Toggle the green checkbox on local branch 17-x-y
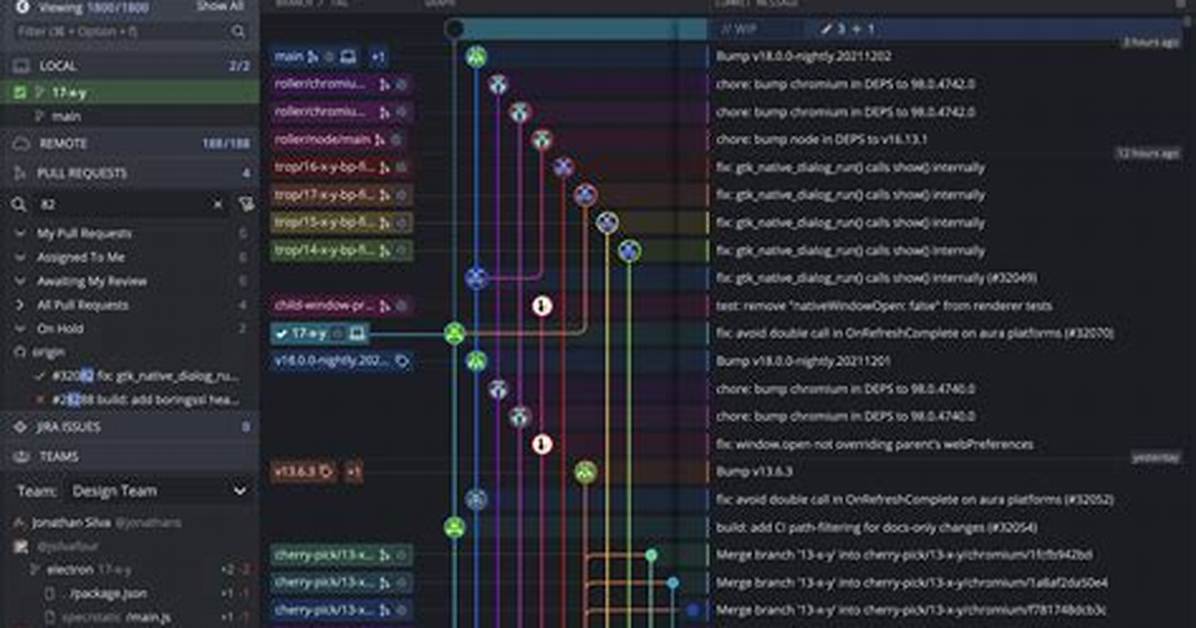 pos(20,93)
